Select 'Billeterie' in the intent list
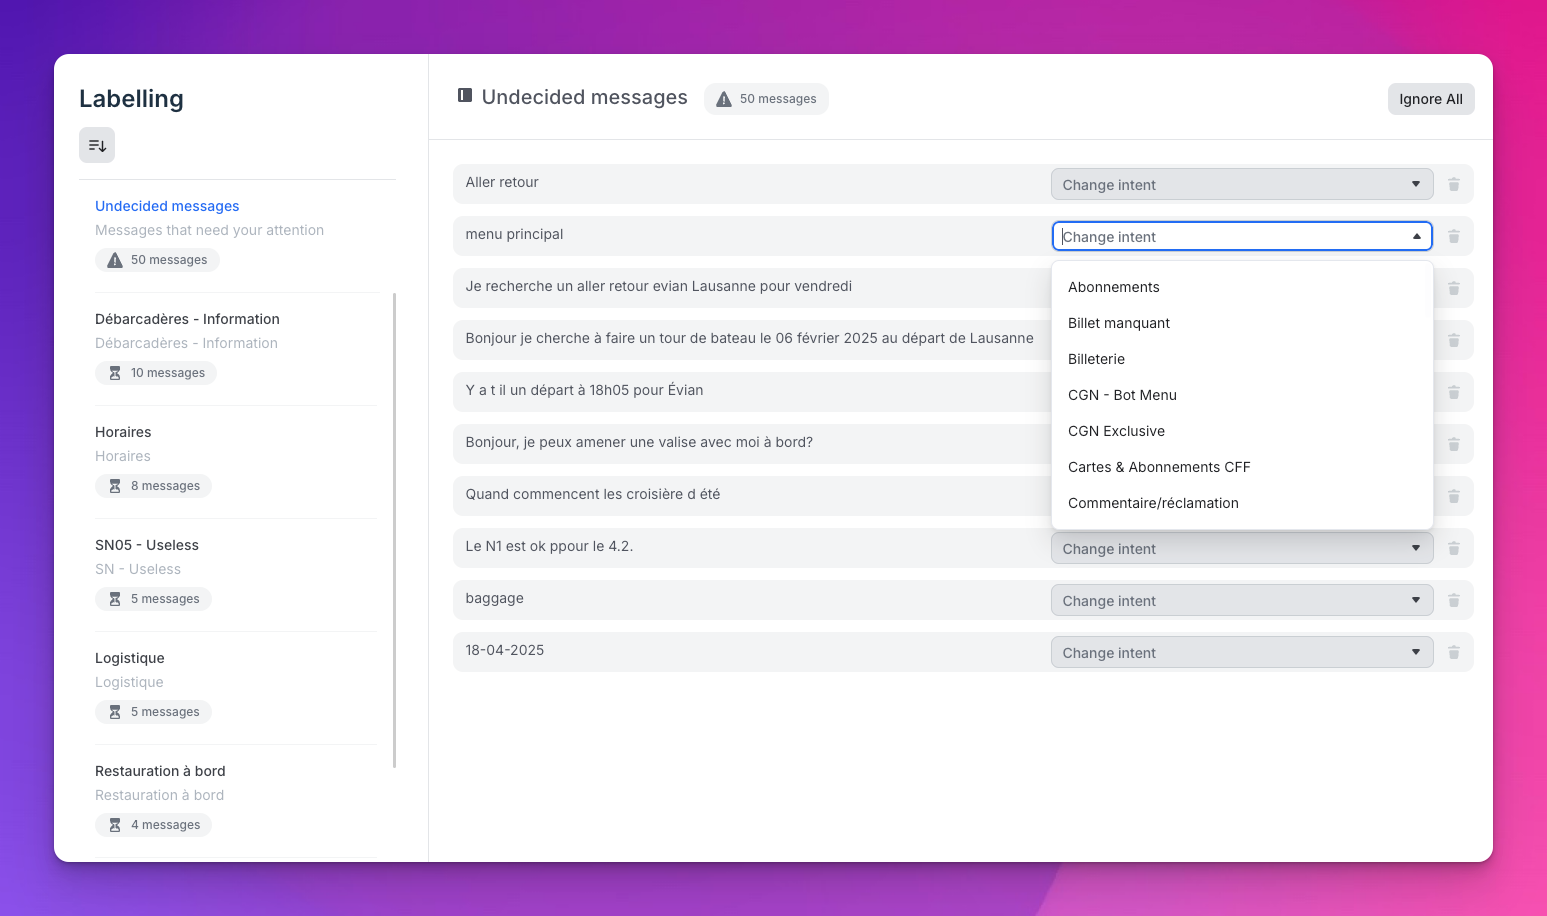This screenshot has height=916, width=1547. [1242, 359]
